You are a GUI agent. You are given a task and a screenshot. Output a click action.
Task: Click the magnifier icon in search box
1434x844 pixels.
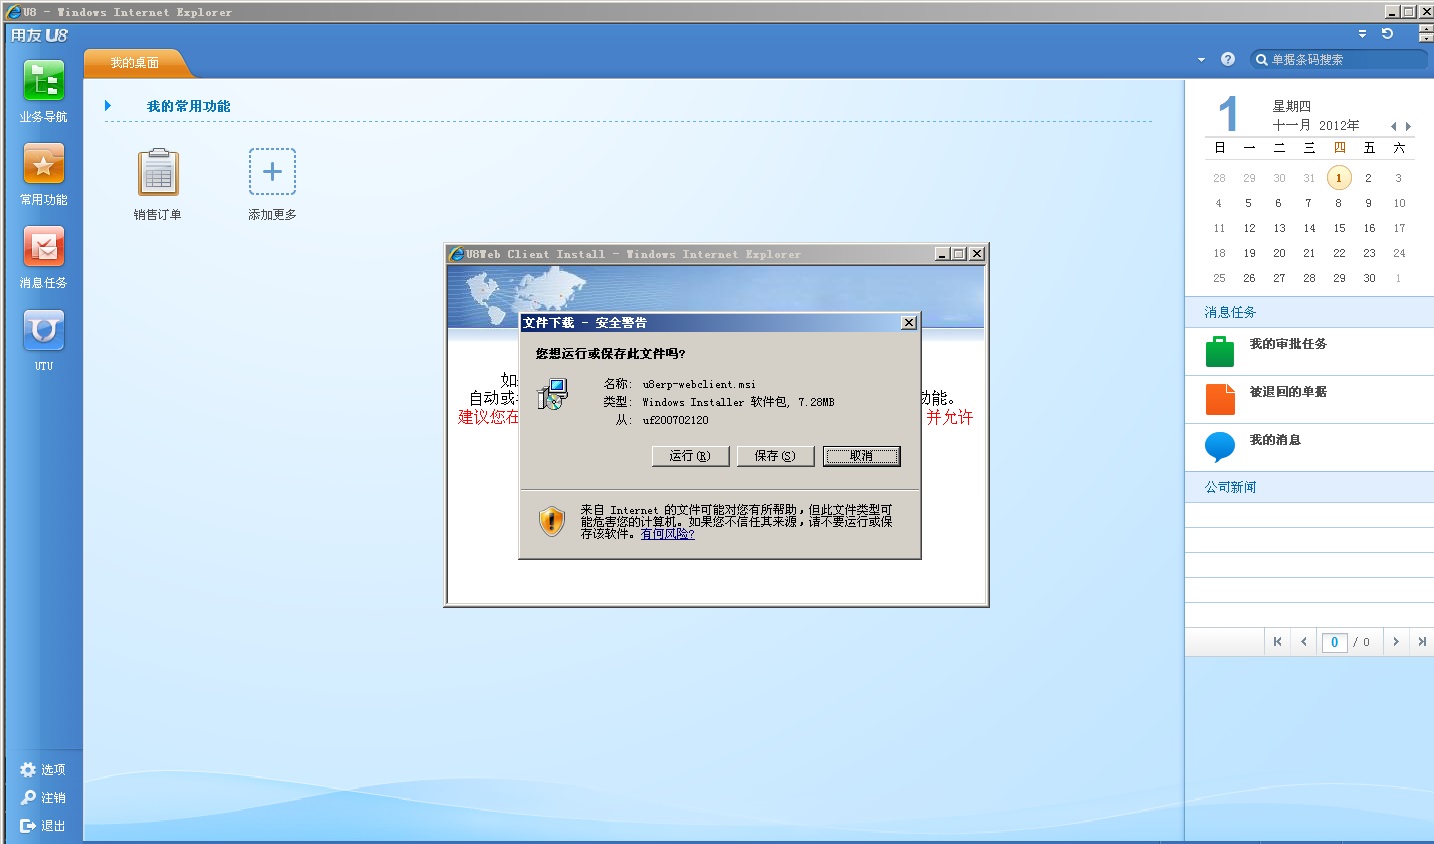(x=1262, y=60)
